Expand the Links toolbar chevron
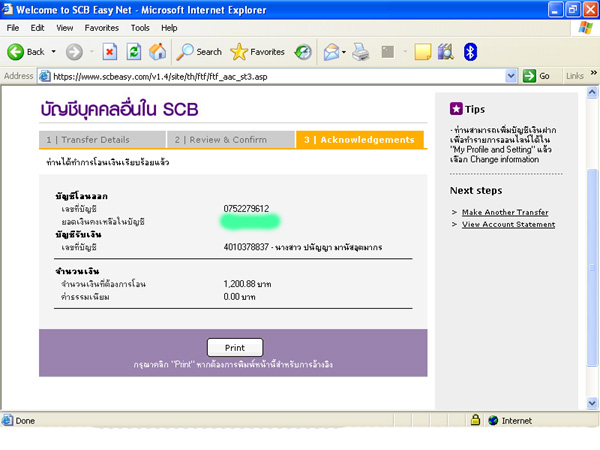600x450 pixels. coord(593,72)
